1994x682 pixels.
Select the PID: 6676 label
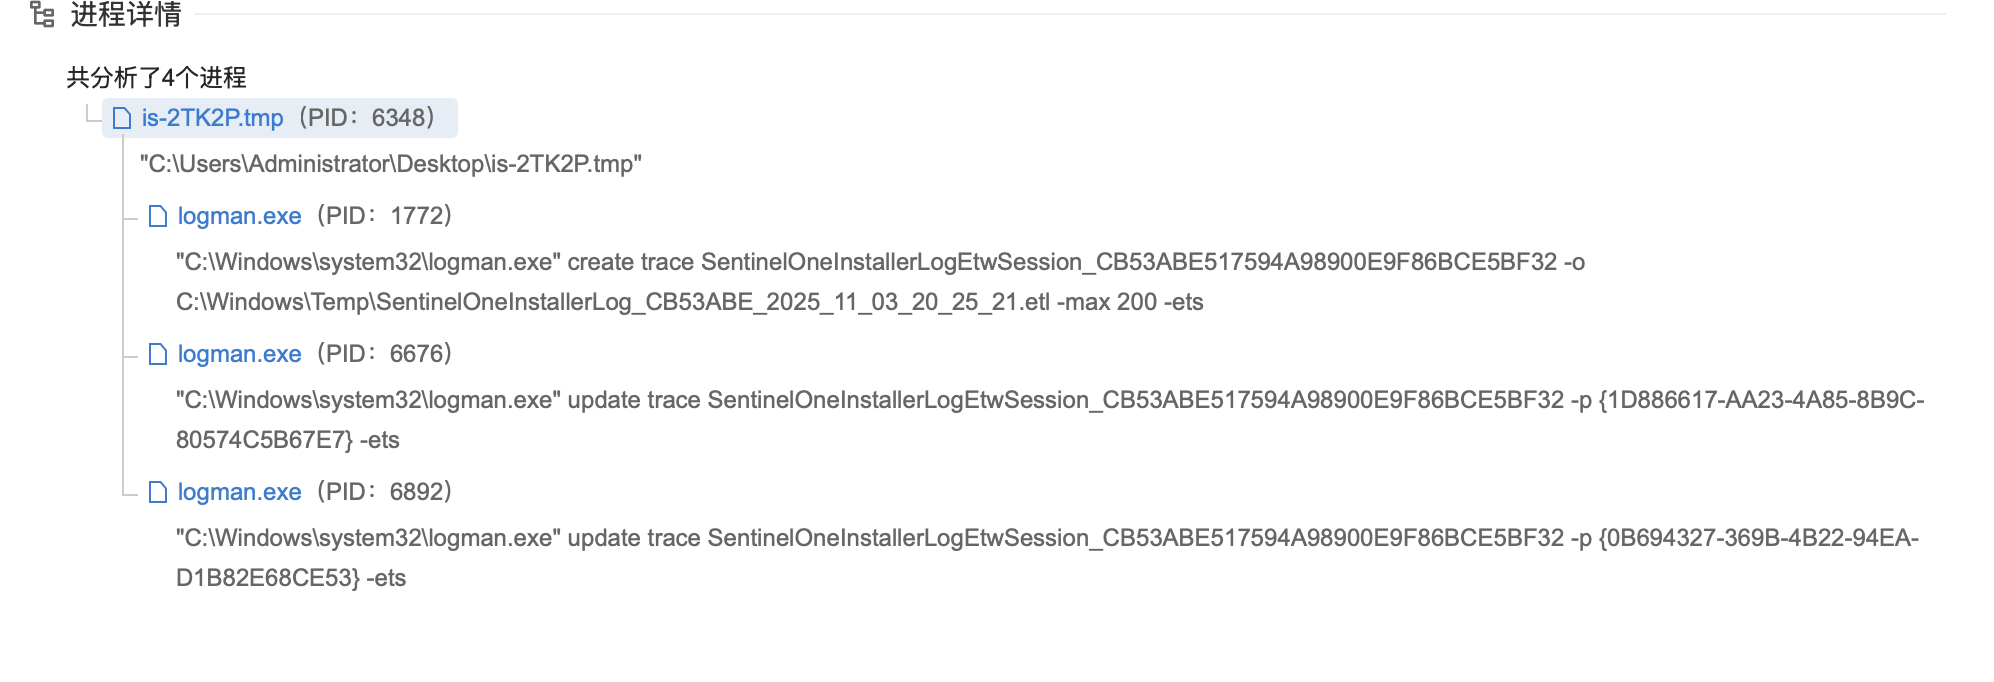[x=385, y=354]
